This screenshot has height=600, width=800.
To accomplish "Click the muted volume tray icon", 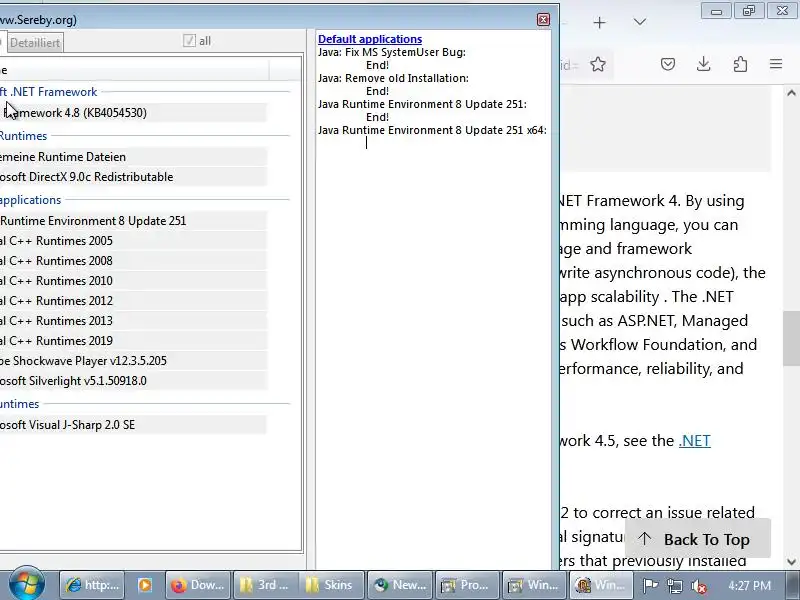I will click(699, 586).
